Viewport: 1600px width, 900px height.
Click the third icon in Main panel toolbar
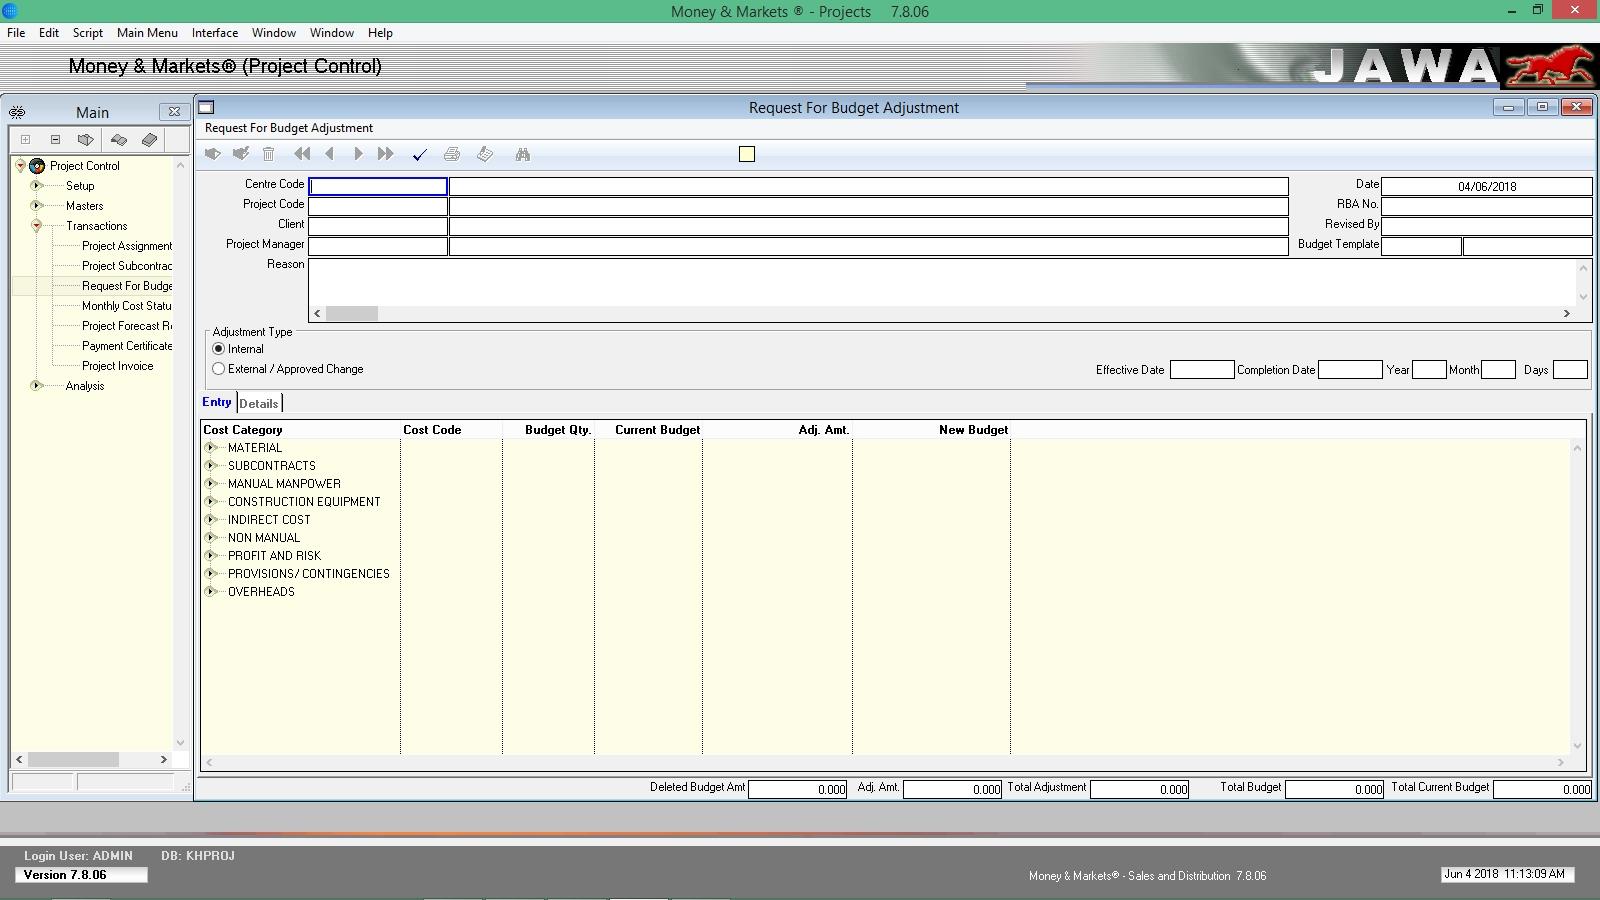[x=85, y=140]
